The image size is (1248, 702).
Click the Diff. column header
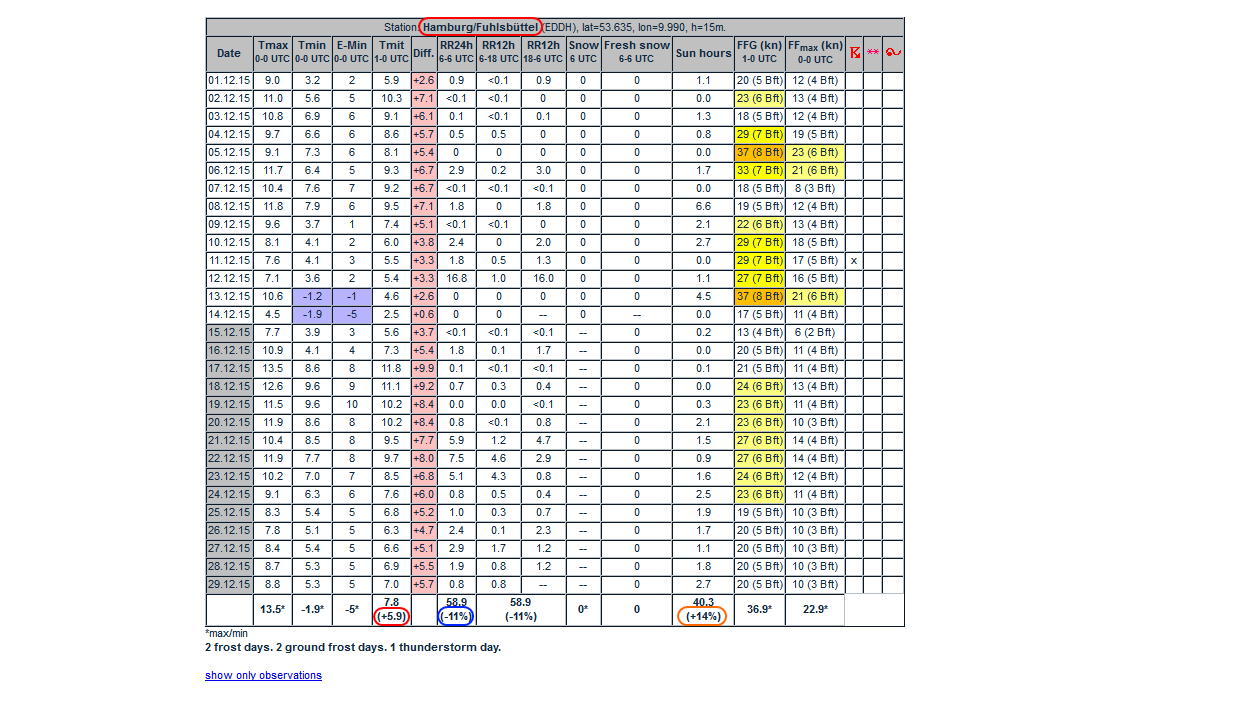424,54
